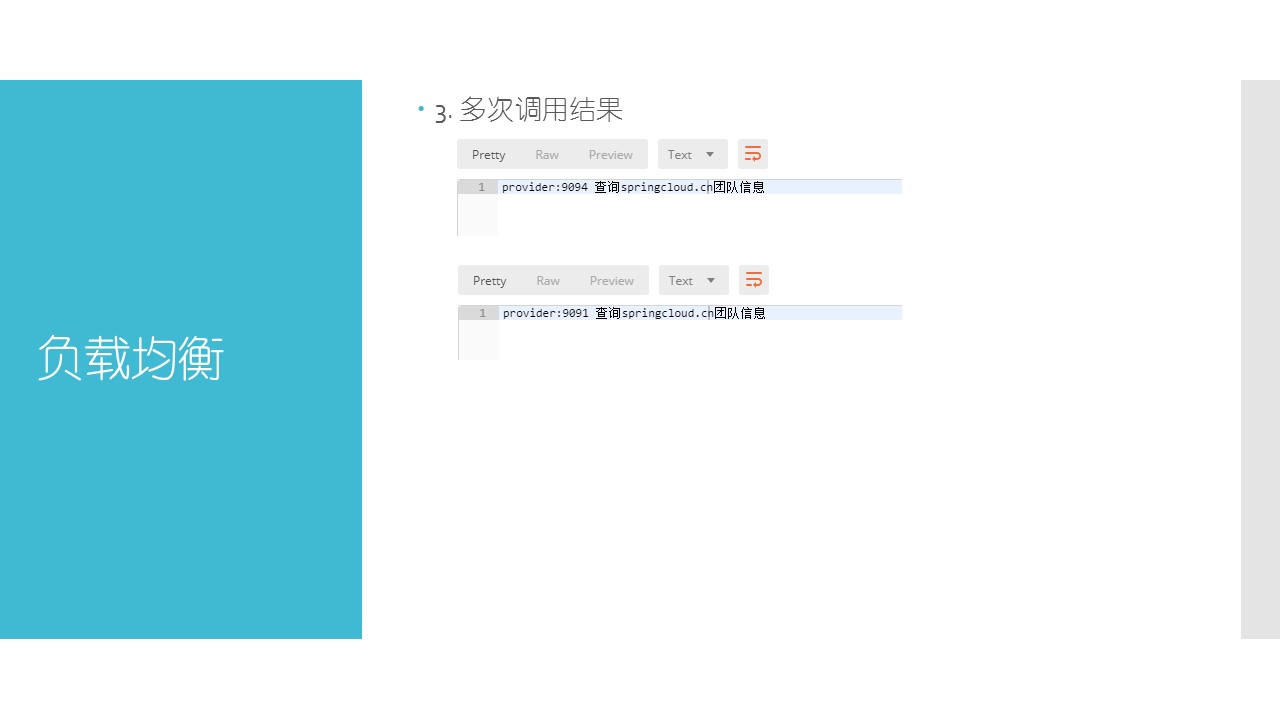Select Pretty tab above the provider:9094 response

[x=488, y=154]
